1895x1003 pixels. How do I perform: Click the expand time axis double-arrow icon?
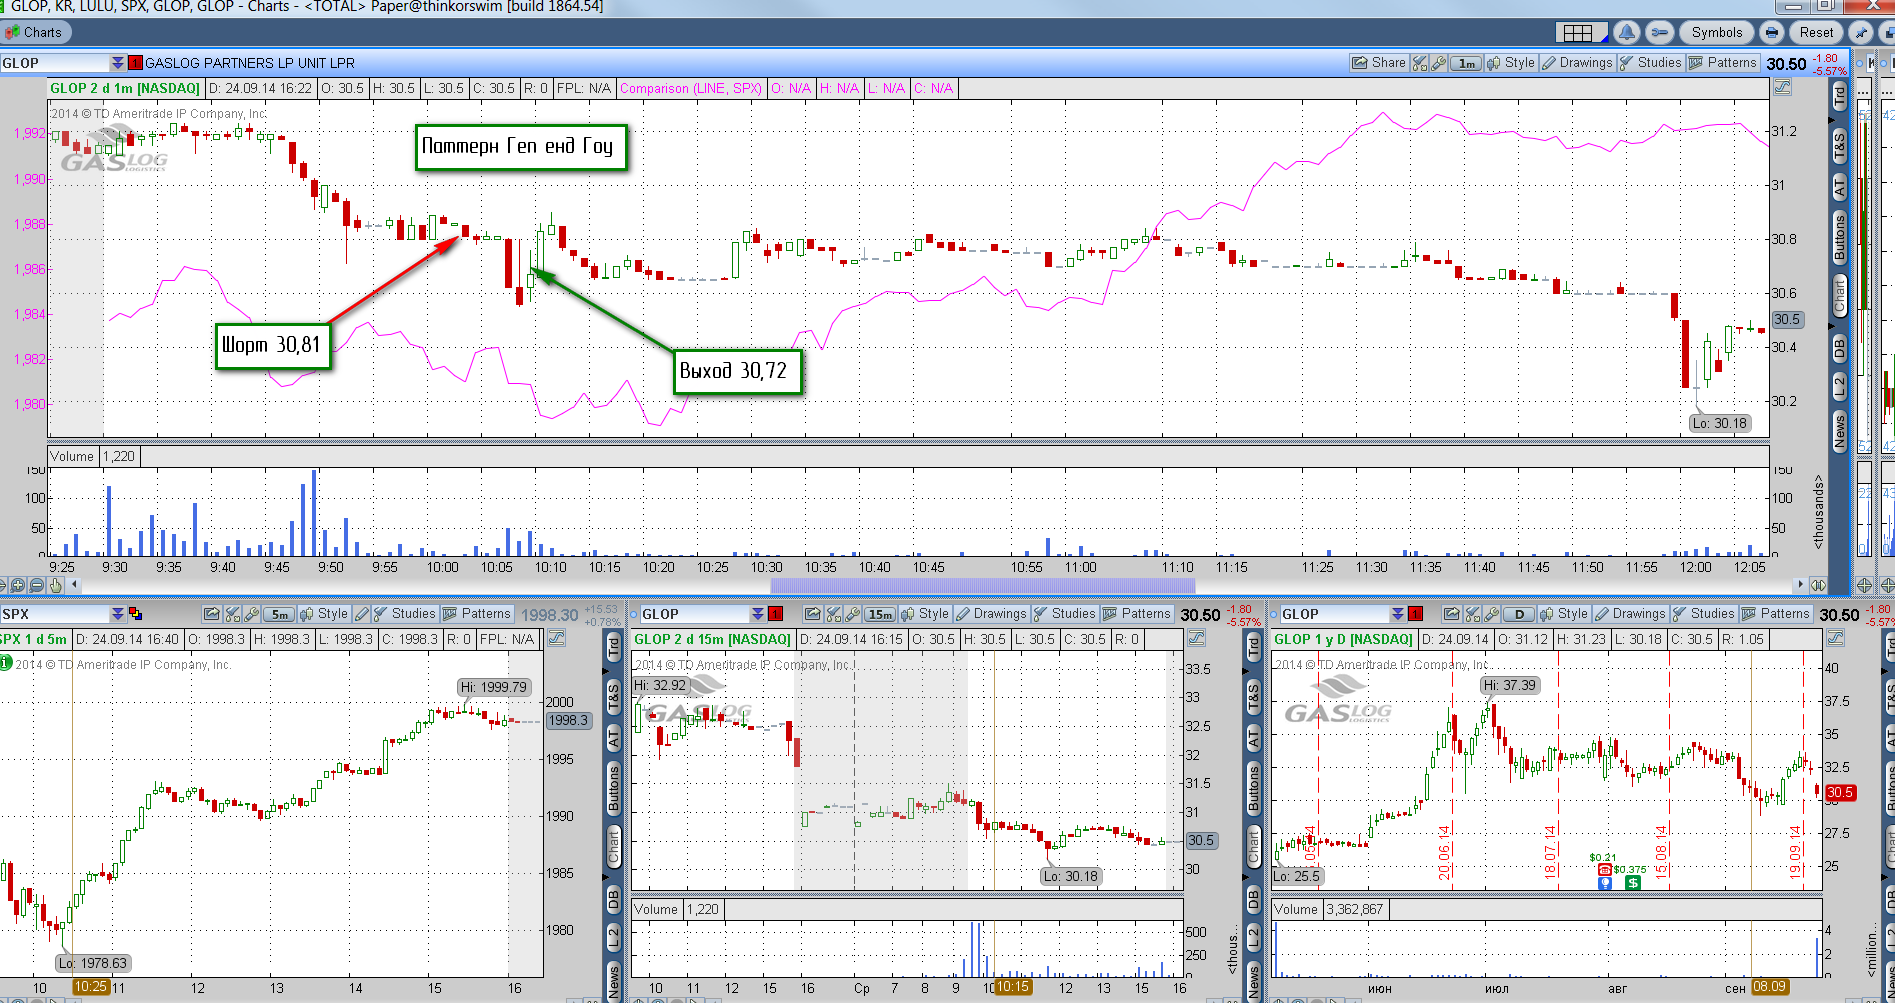(x=1818, y=585)
